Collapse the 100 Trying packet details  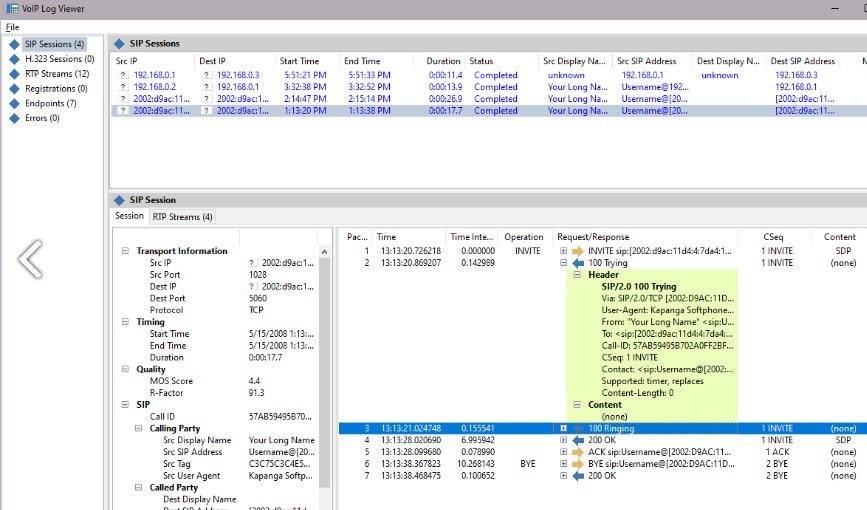coord(564,262)
